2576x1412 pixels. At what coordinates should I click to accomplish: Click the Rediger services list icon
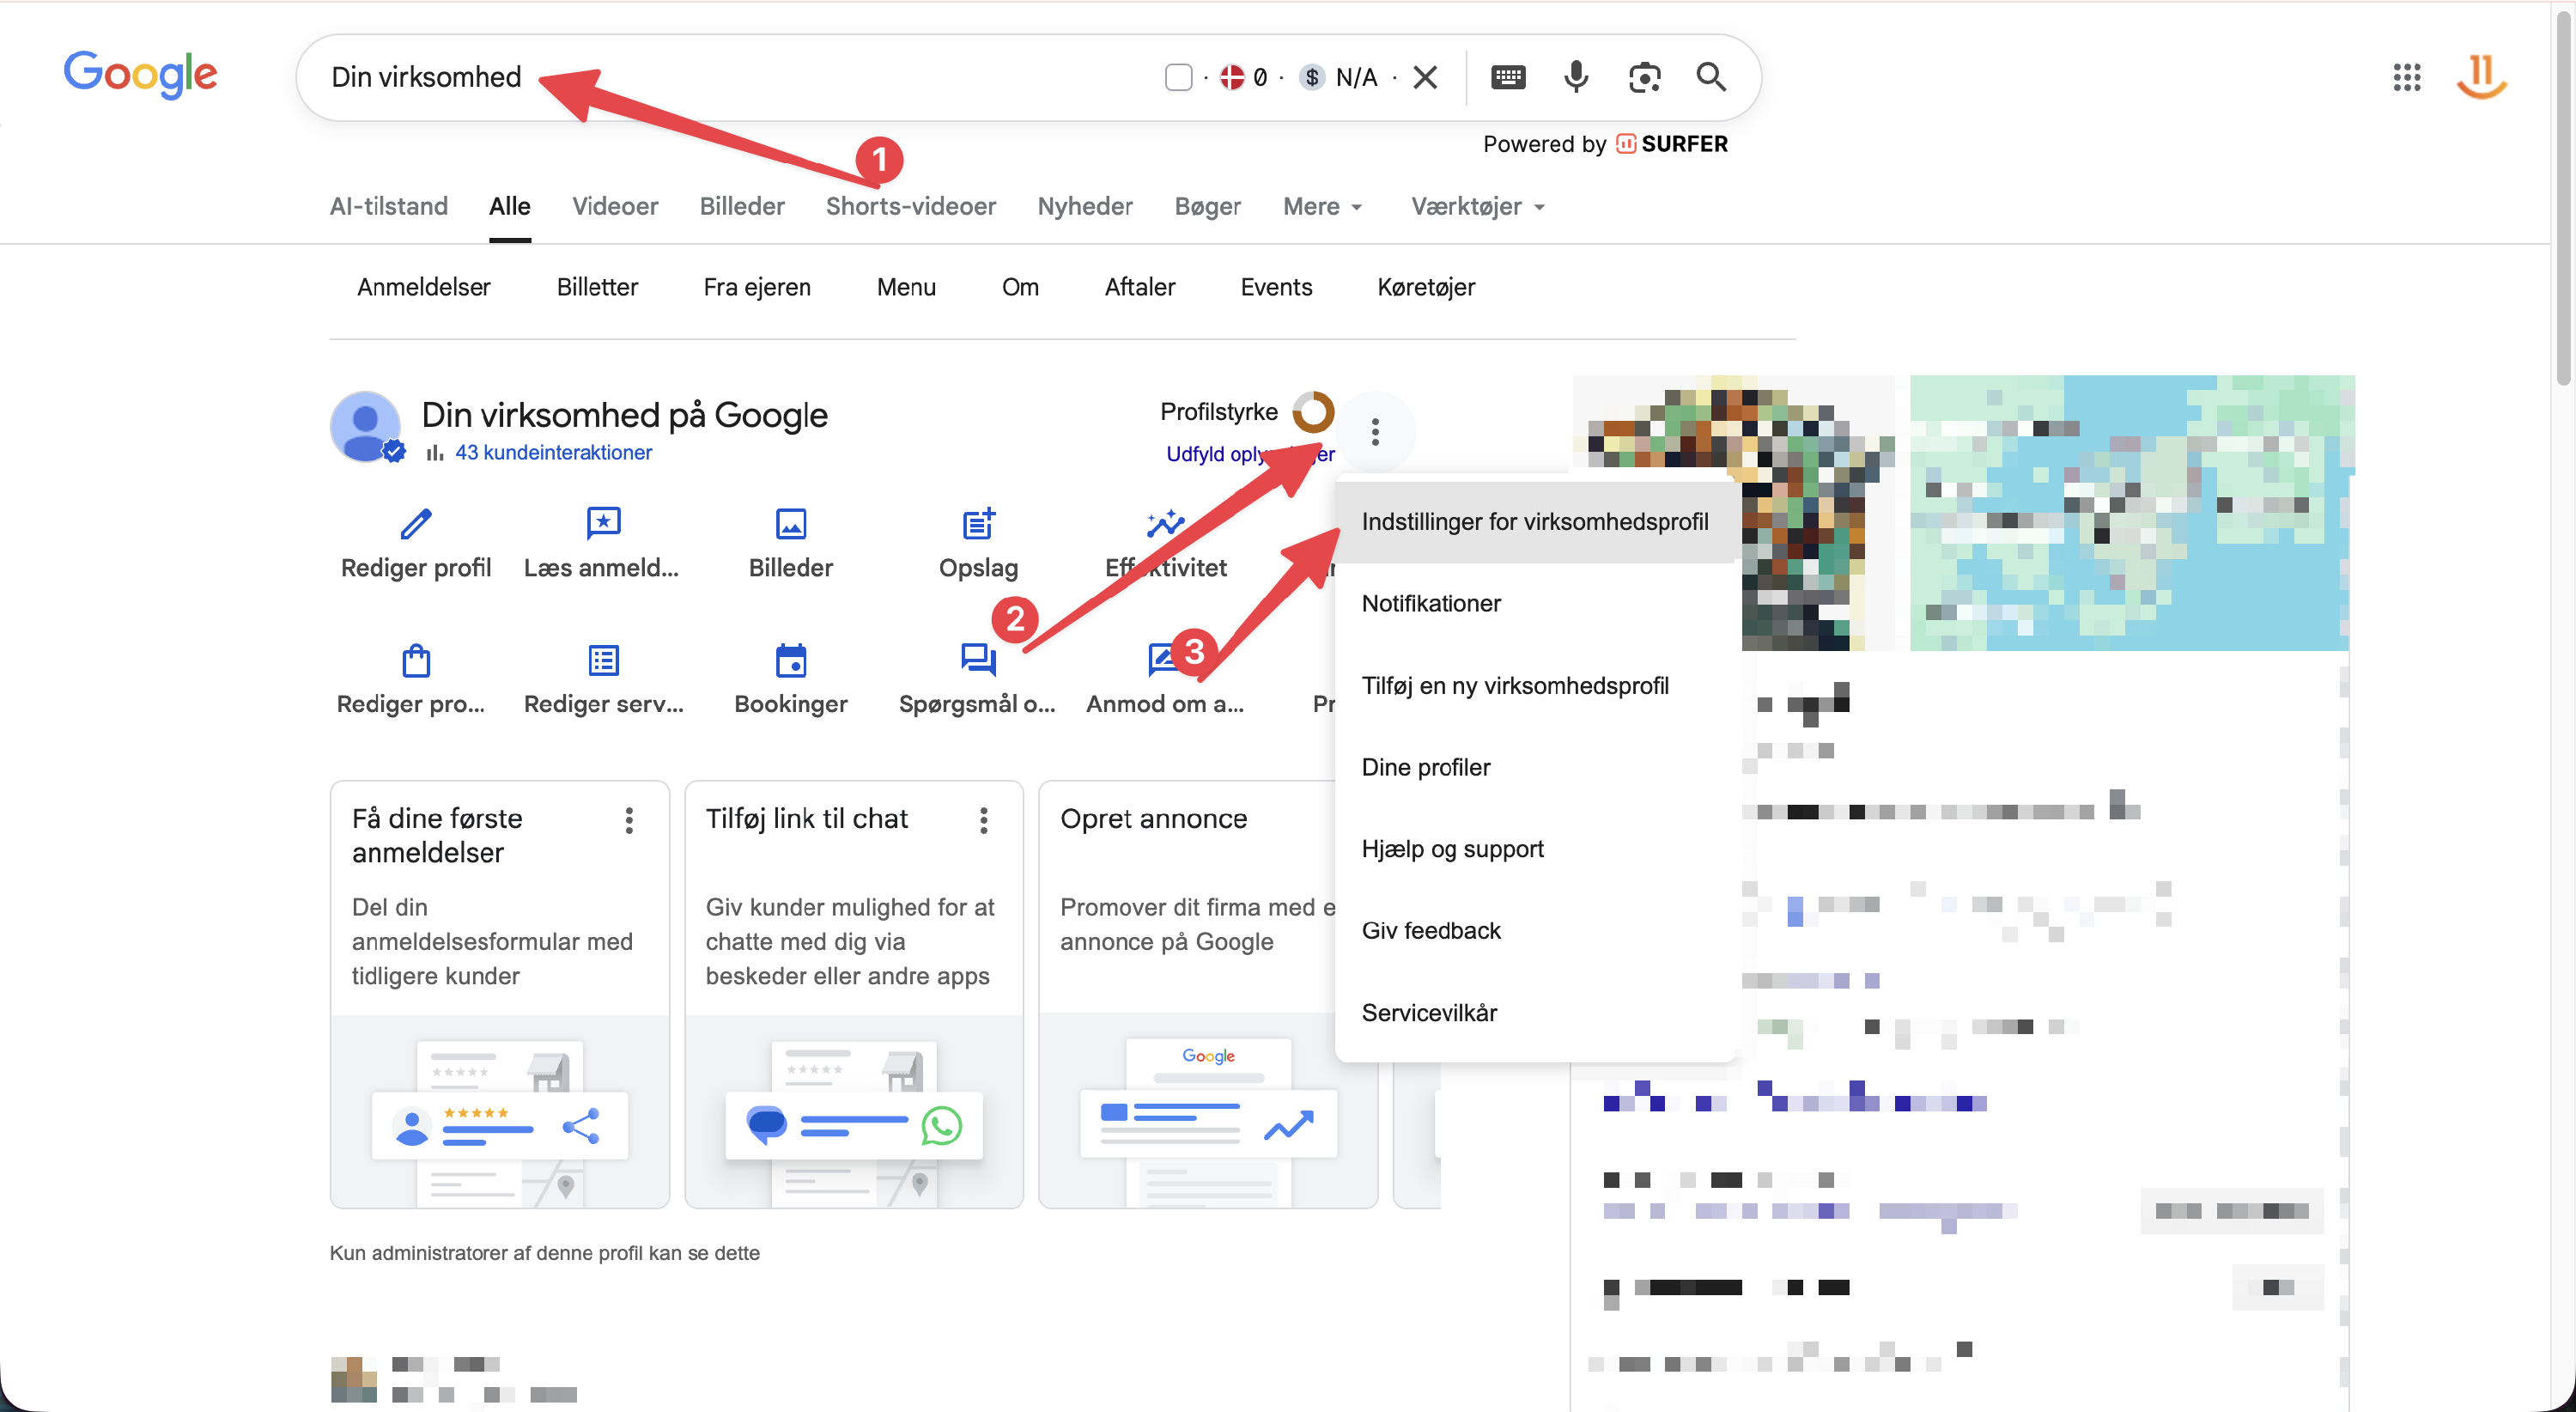point(603,661)
